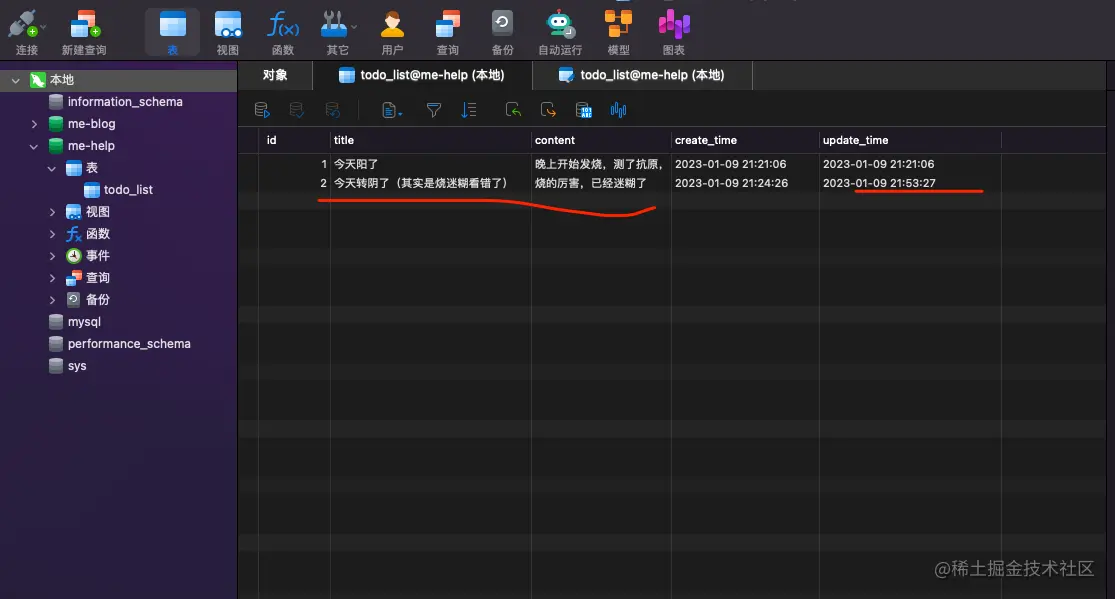
Task: Collapse the 本地 connection node
Action: click(16, 80)
